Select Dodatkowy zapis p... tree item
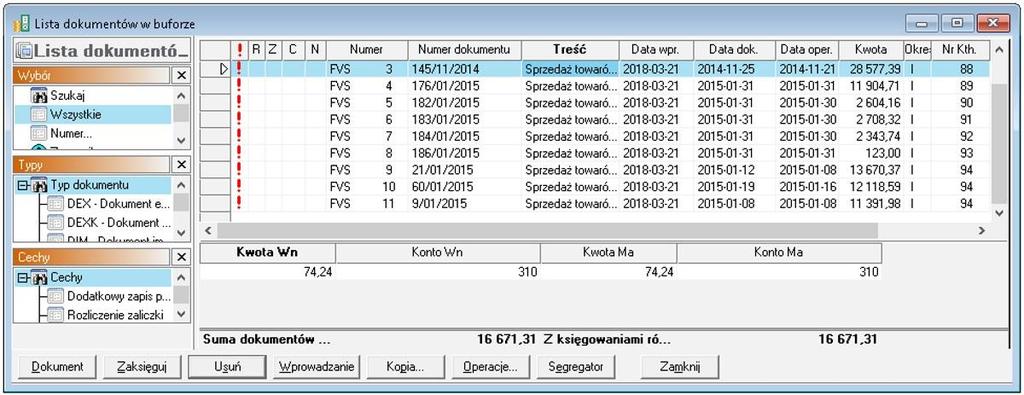1024x395 pixels. point(119,296)
